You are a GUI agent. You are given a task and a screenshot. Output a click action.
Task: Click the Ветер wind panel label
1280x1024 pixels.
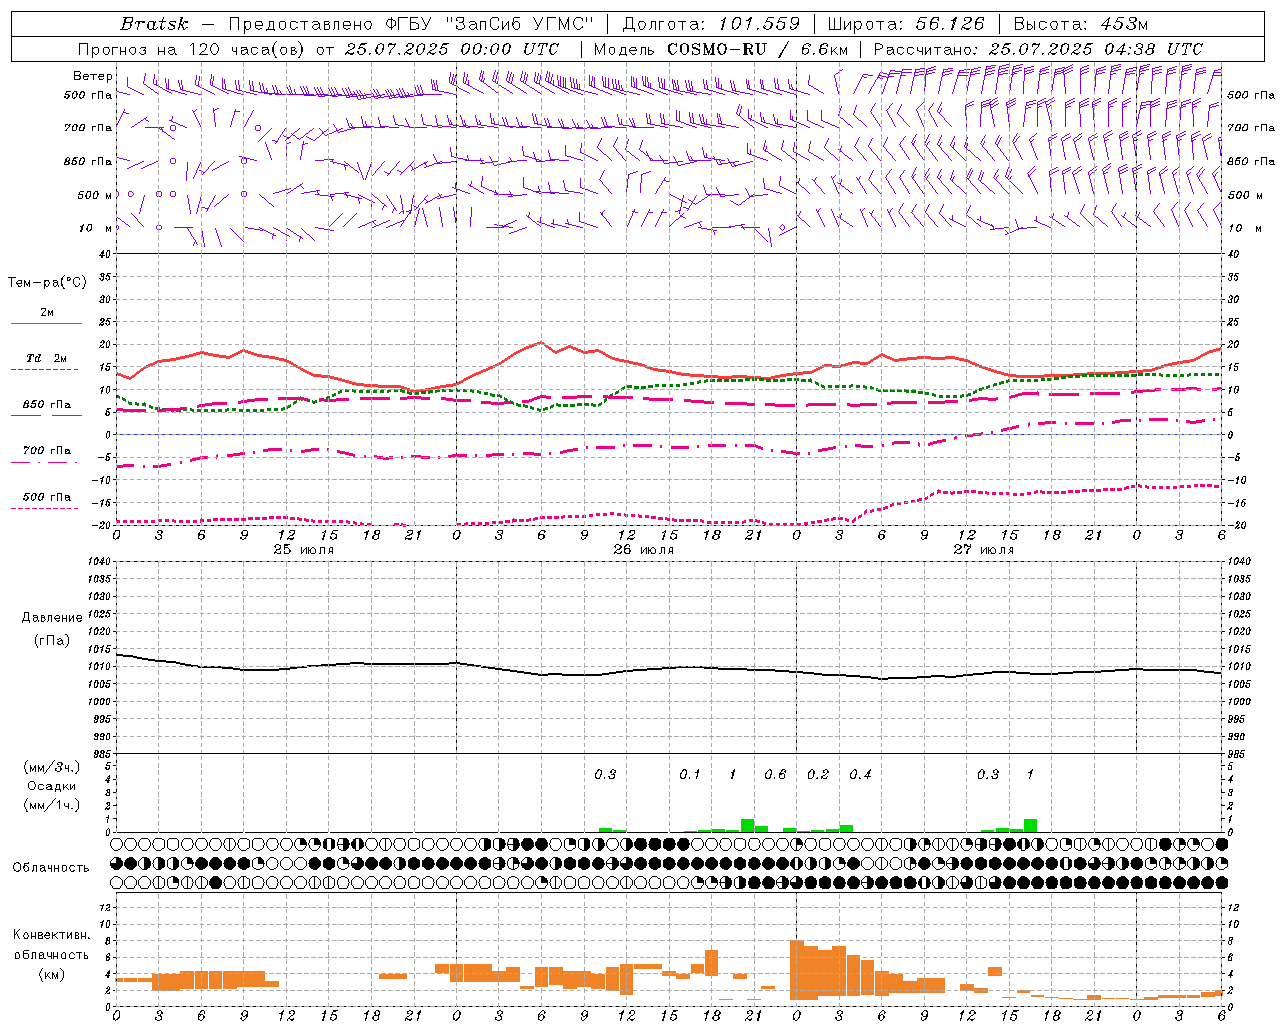(92, 76)
